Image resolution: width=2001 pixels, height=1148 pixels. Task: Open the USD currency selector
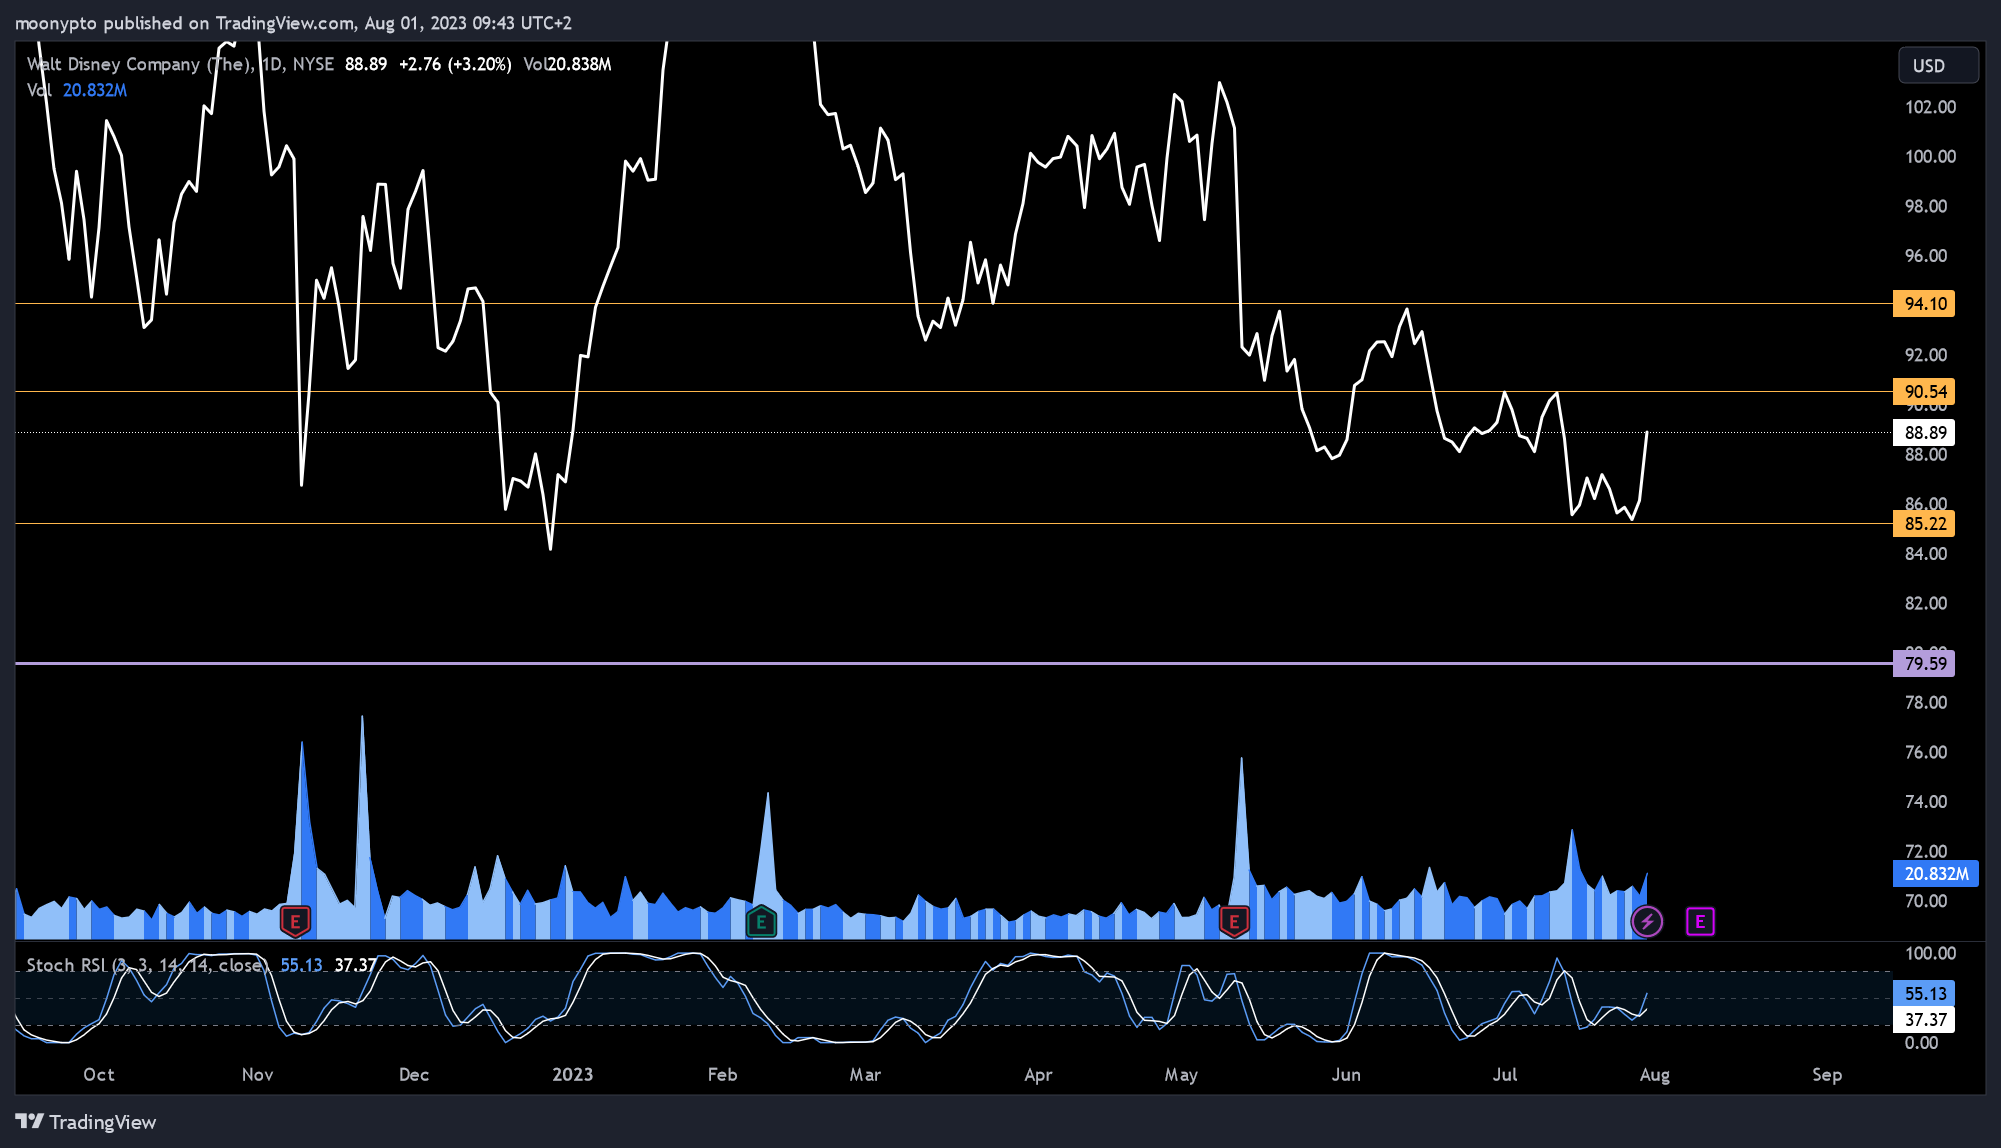[x=1938, y=65]
